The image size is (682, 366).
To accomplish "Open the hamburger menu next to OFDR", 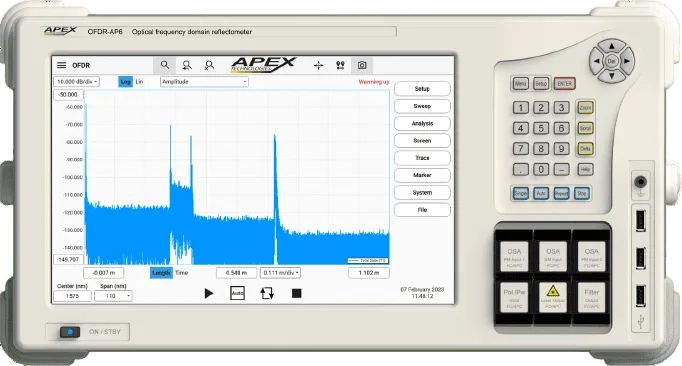I will click(62, 65).
